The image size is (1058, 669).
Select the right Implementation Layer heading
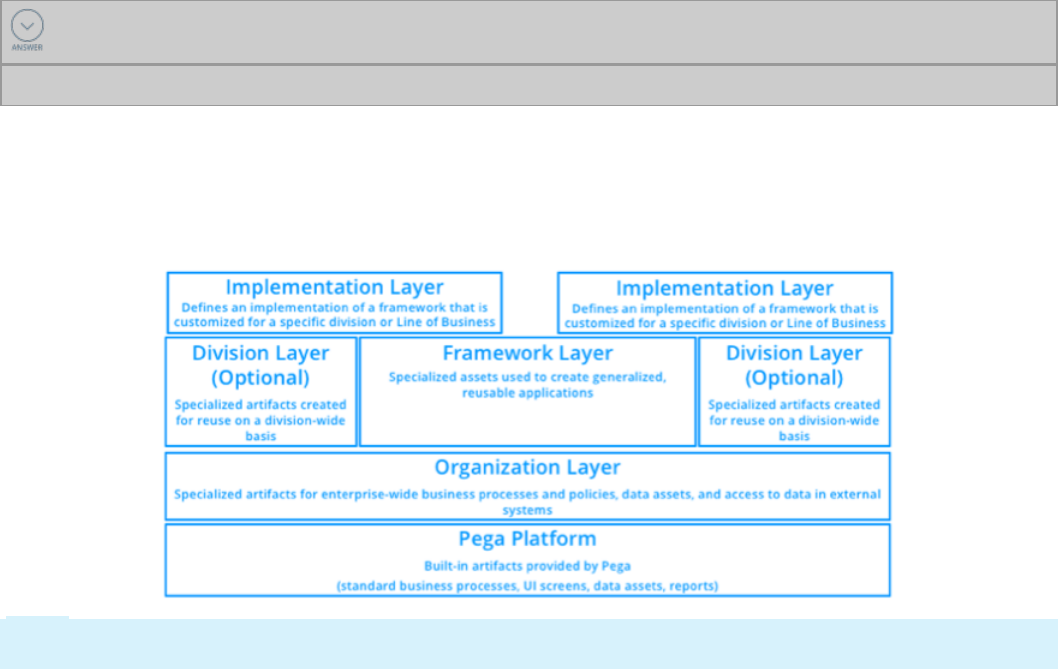[725, 288]
